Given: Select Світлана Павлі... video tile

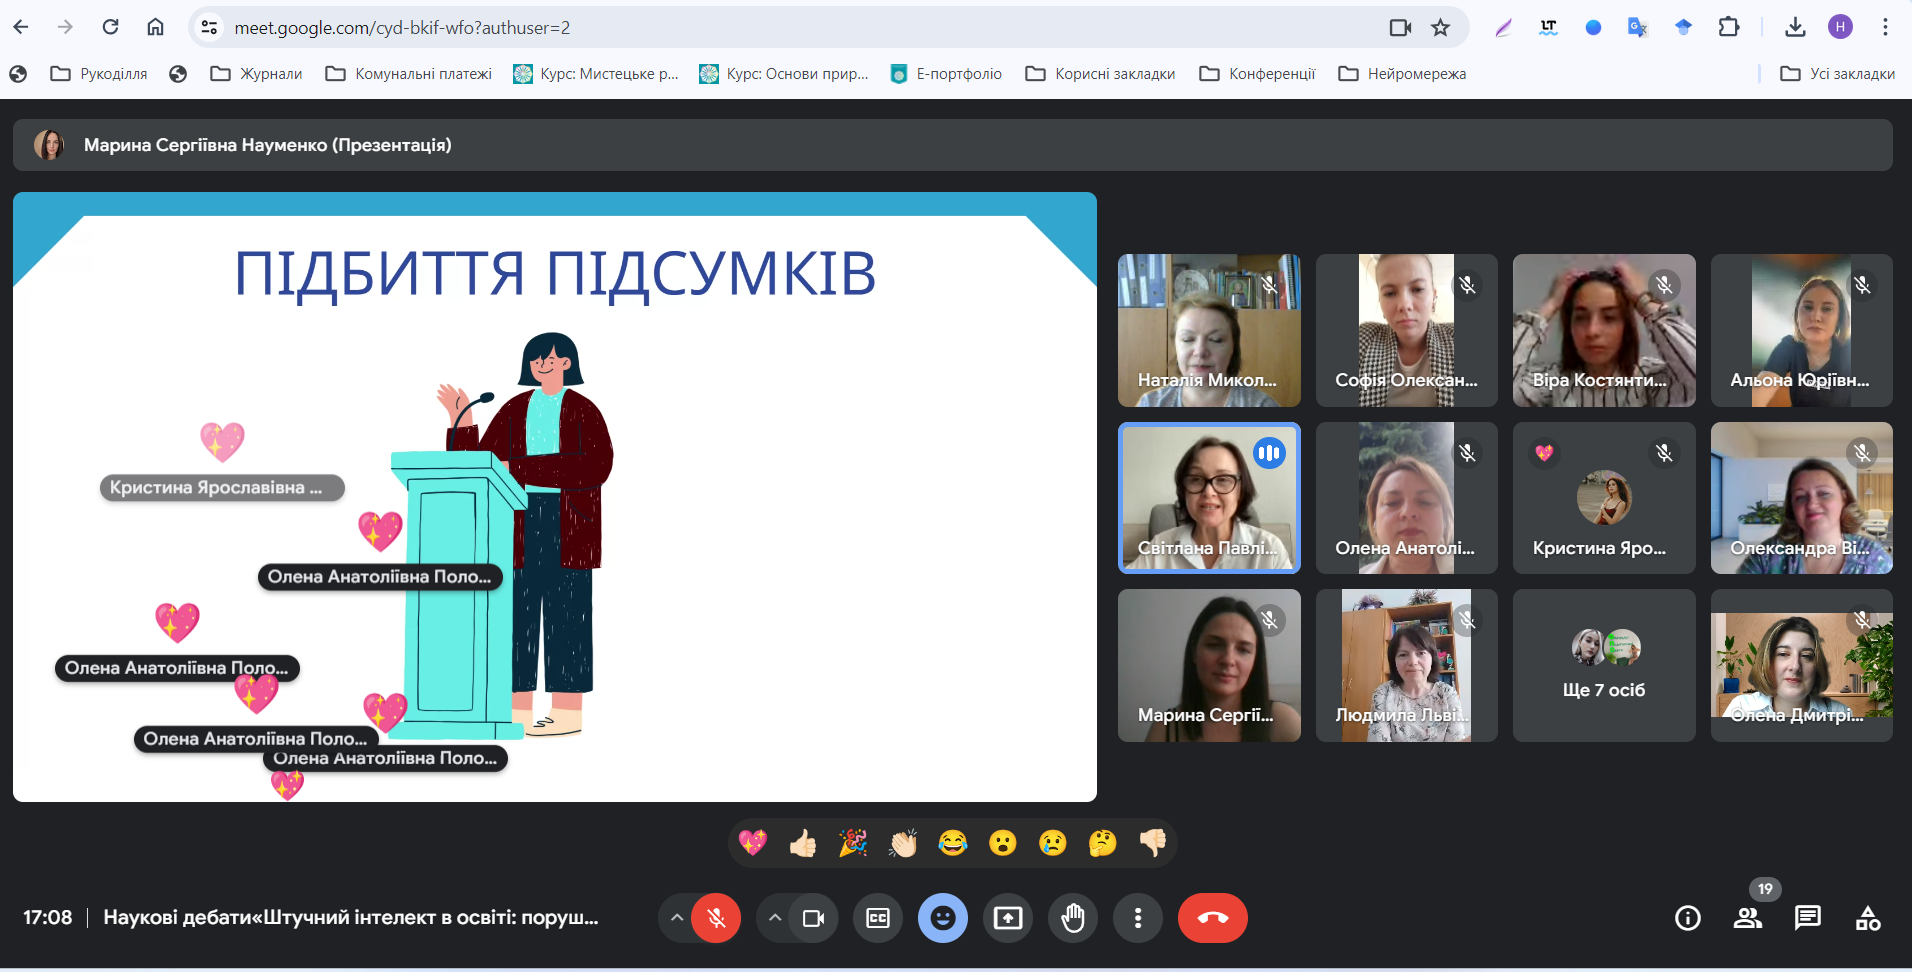Looking at the screenshot, I should click(1209, 498).
